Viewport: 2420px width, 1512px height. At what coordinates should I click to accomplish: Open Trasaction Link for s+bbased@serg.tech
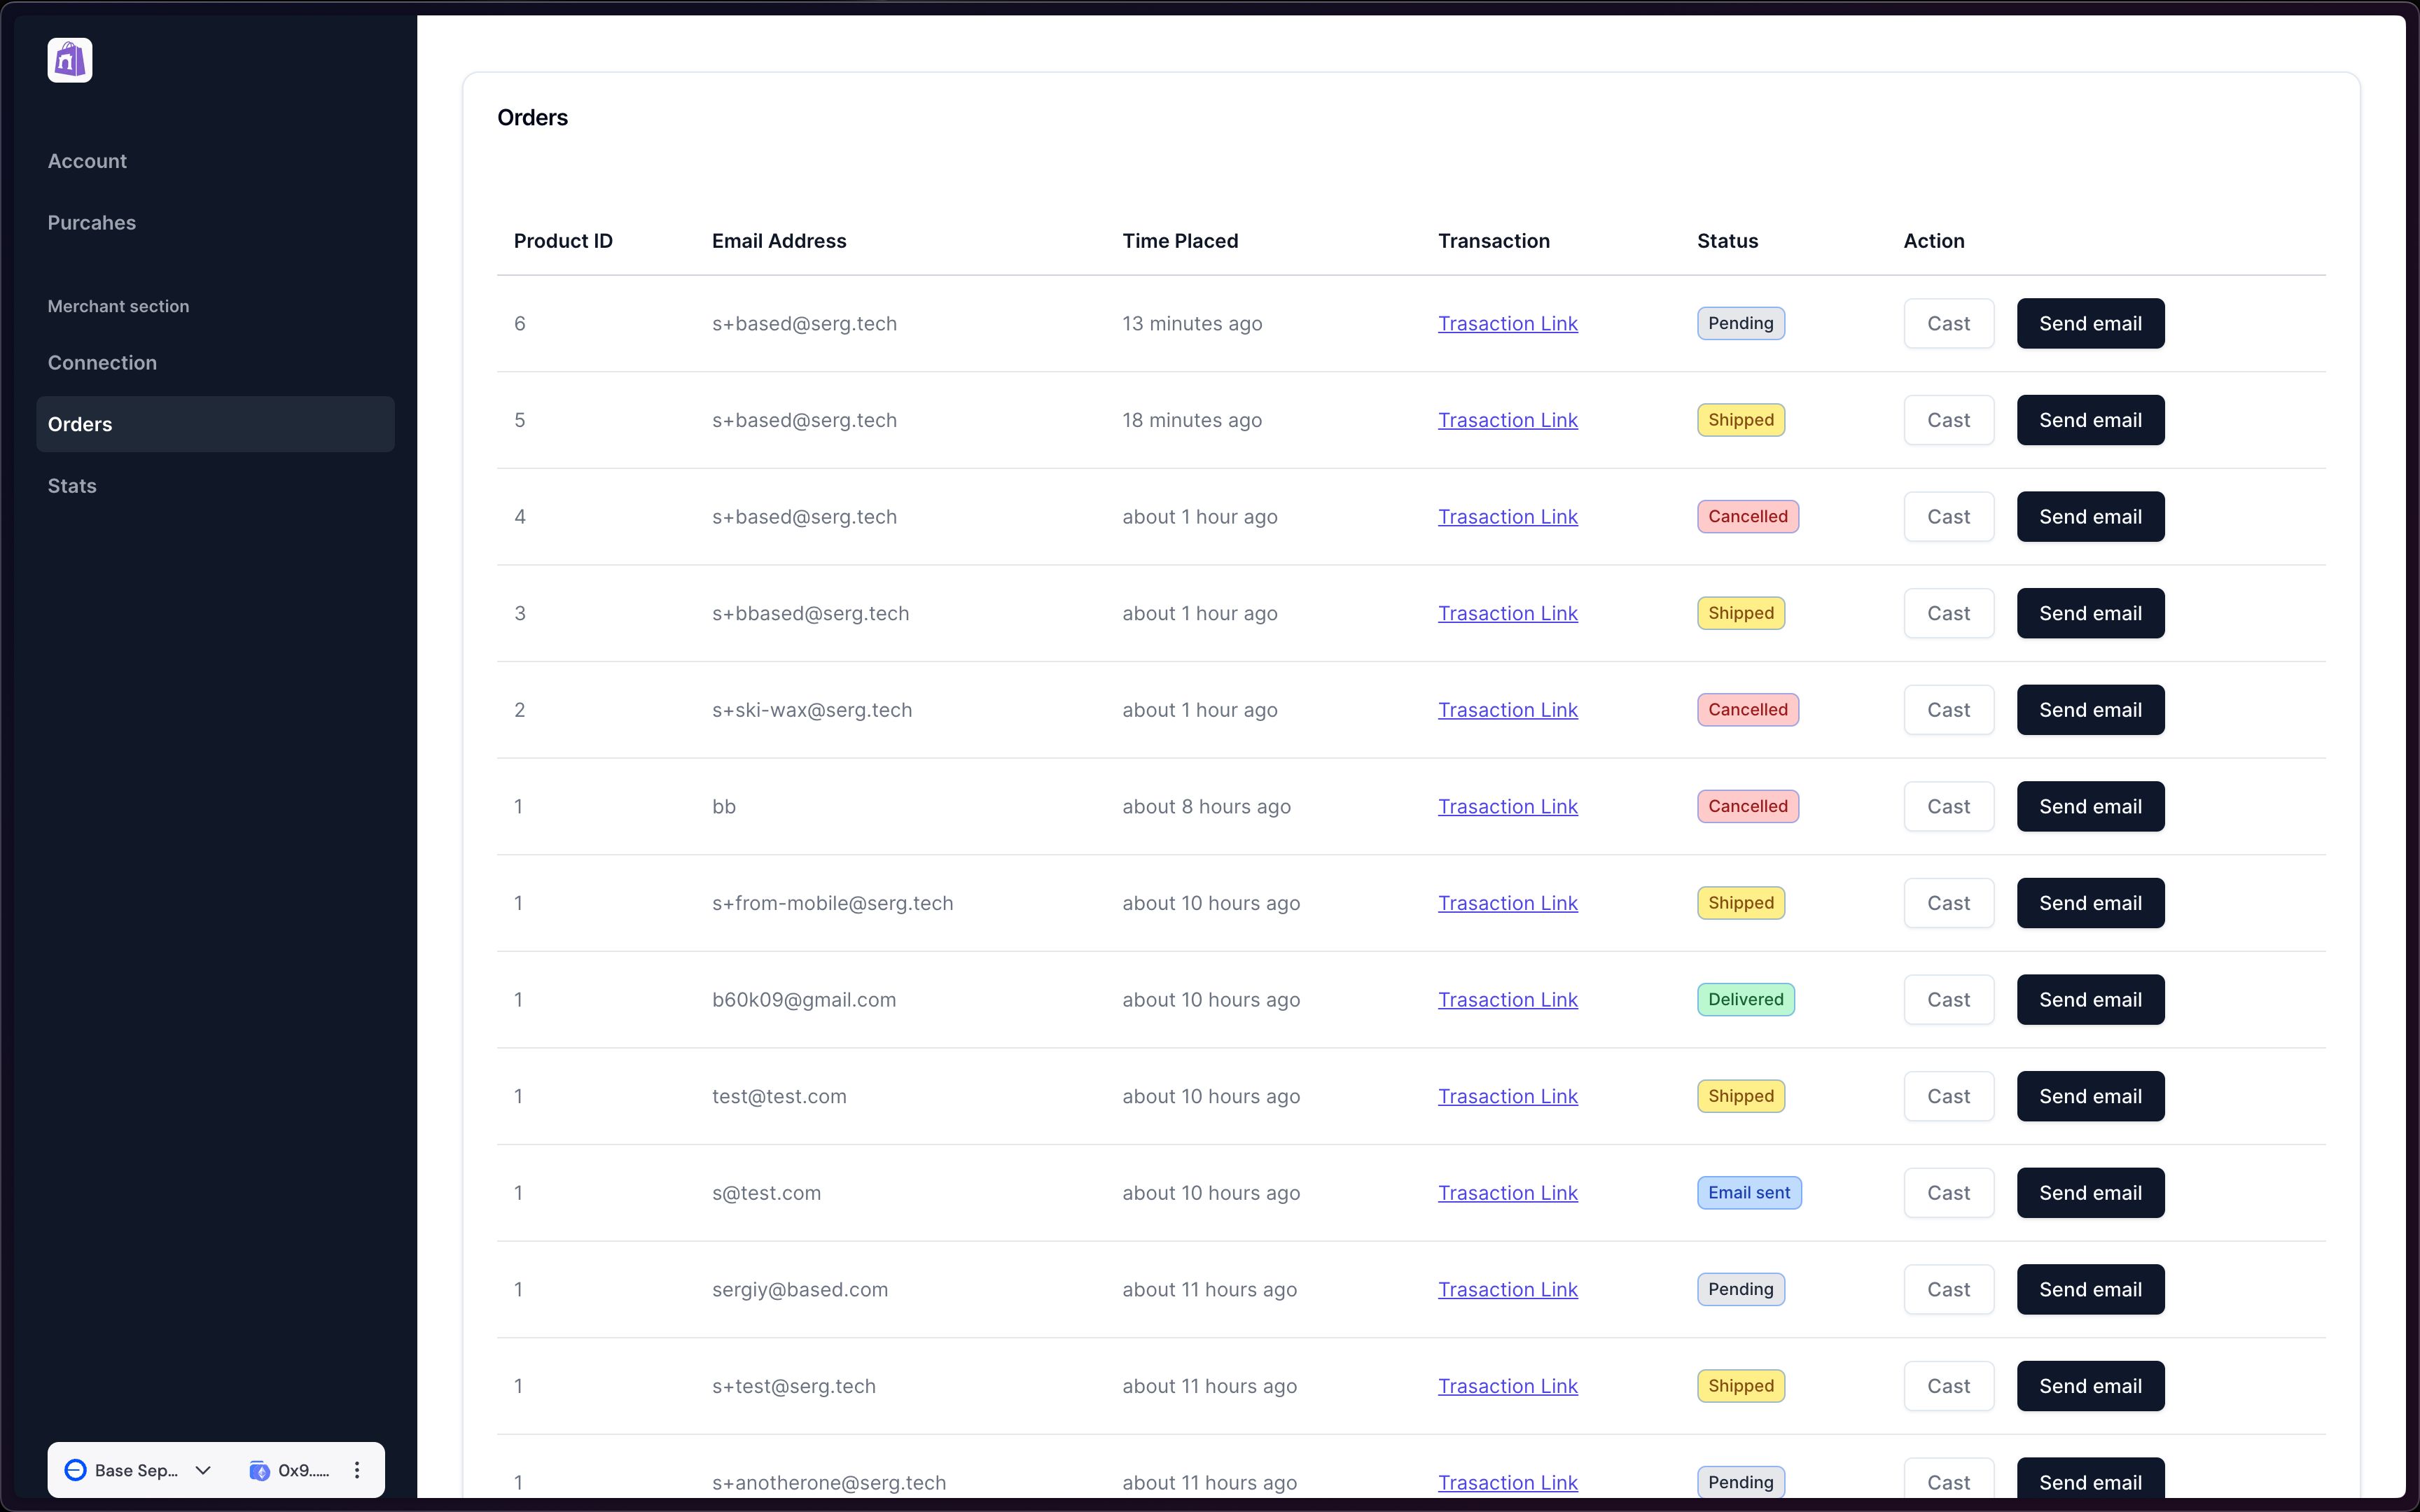click(x=1507, y=613)
